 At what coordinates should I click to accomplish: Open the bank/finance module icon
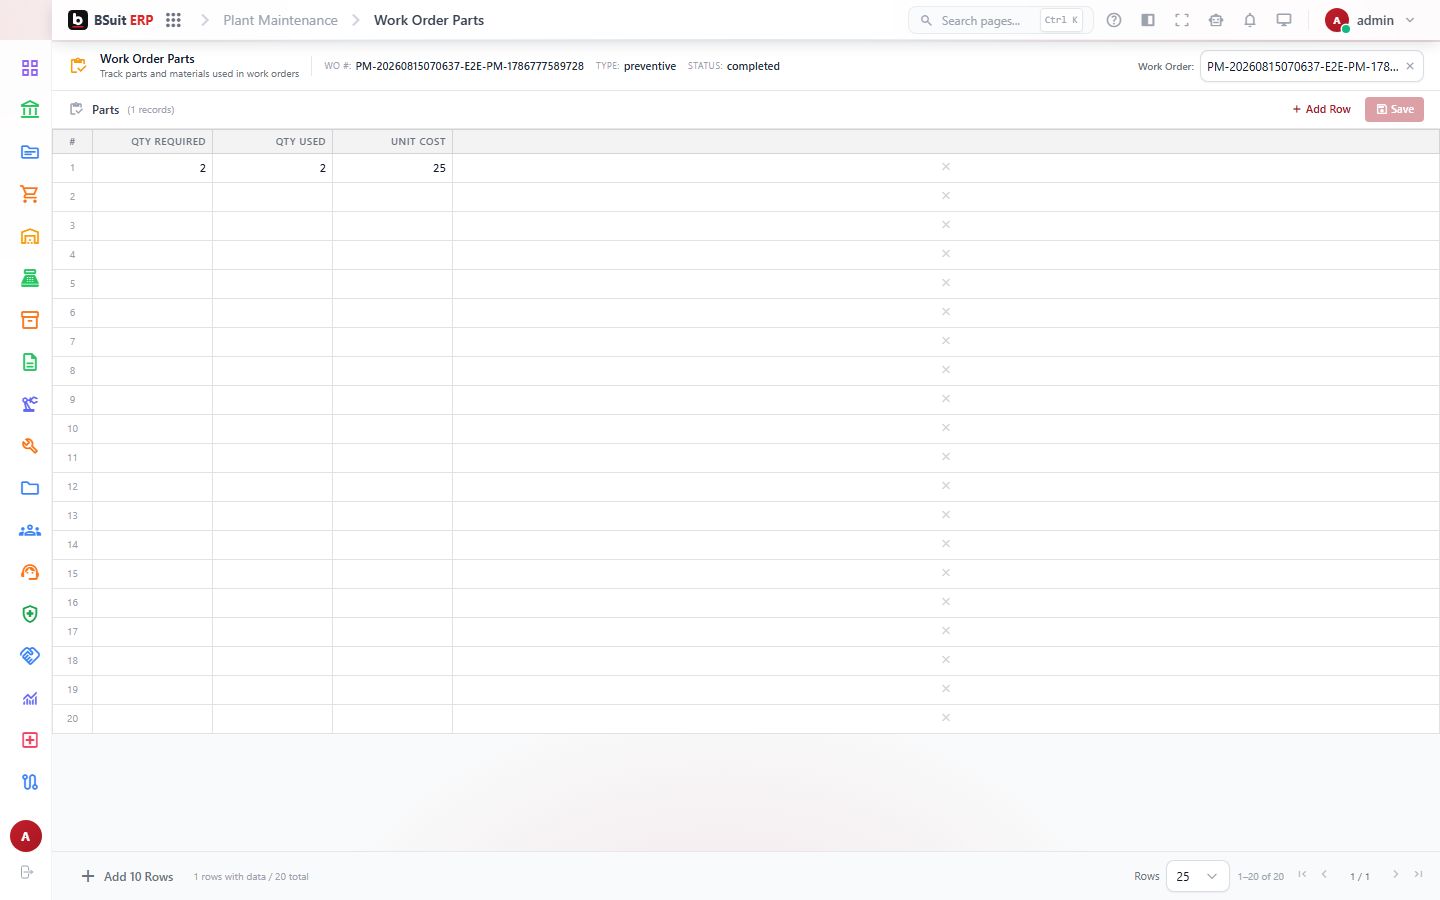click(29, 109)
